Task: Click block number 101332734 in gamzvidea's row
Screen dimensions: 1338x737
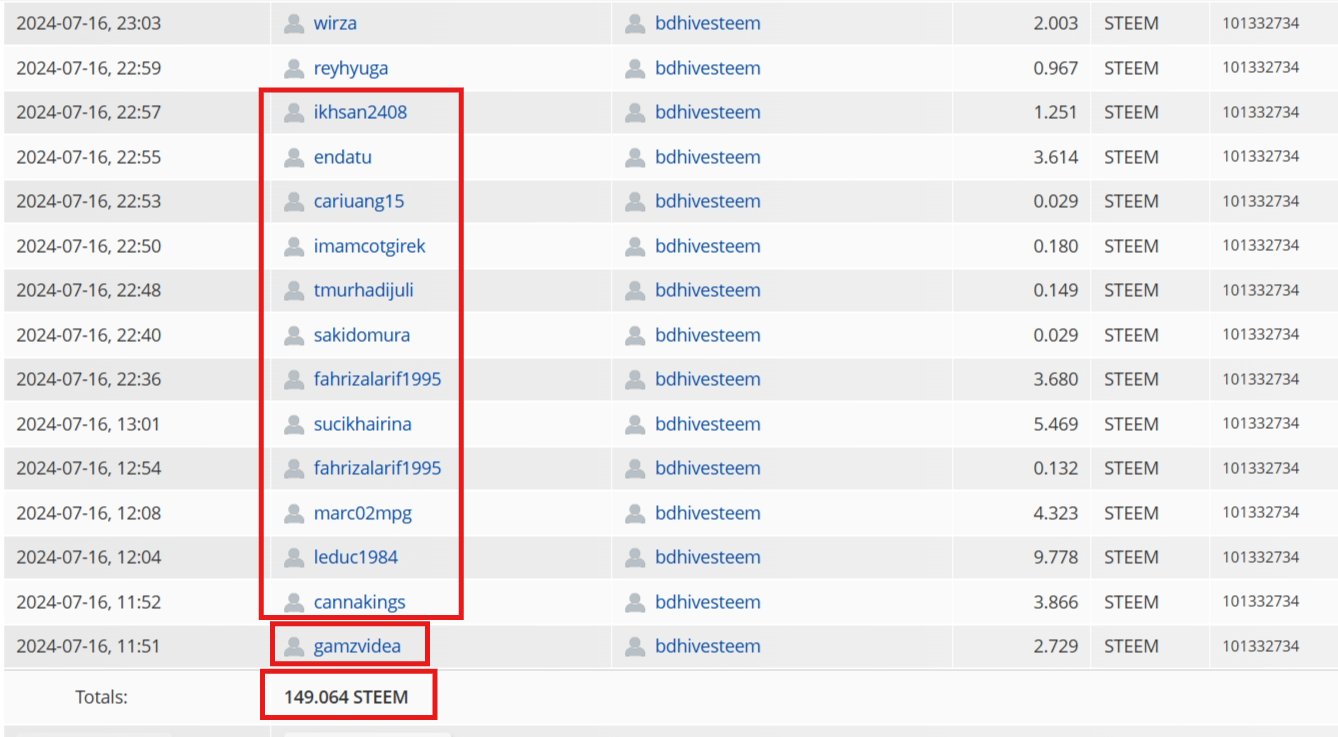Action: click(1261, 646)
